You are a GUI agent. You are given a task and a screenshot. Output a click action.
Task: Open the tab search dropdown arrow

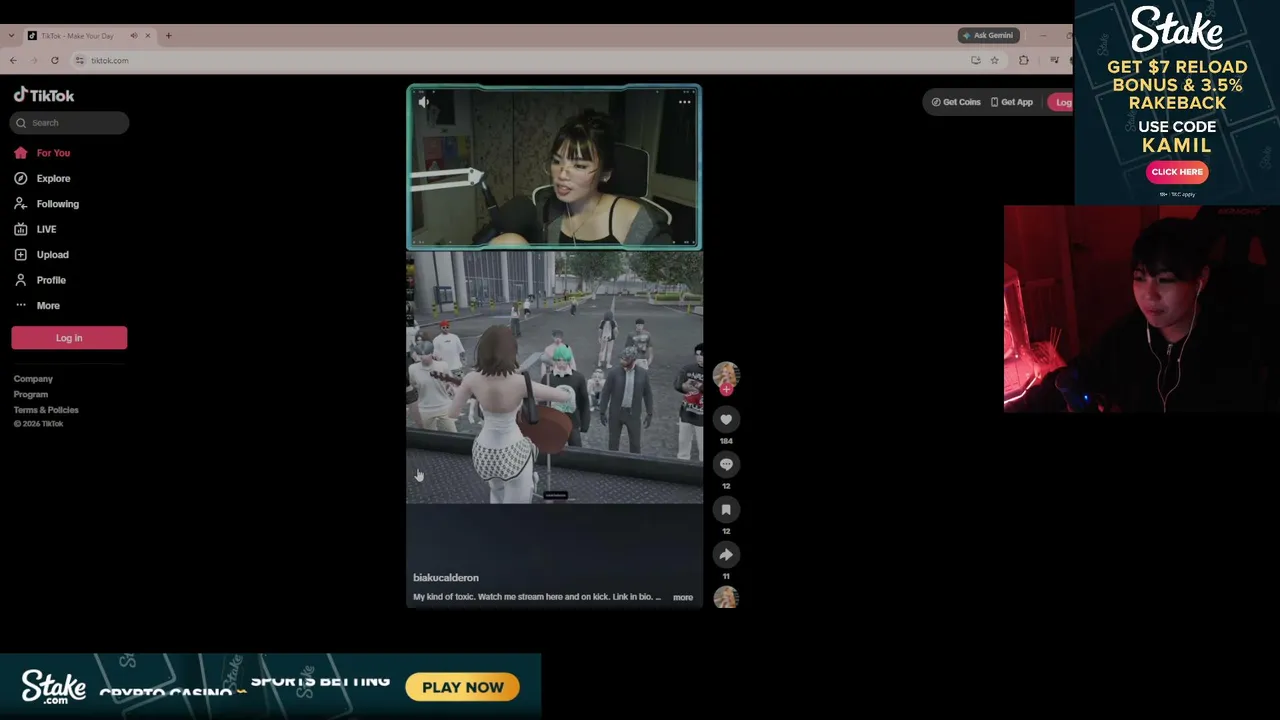pyautogui.click(x=11, y=36)
